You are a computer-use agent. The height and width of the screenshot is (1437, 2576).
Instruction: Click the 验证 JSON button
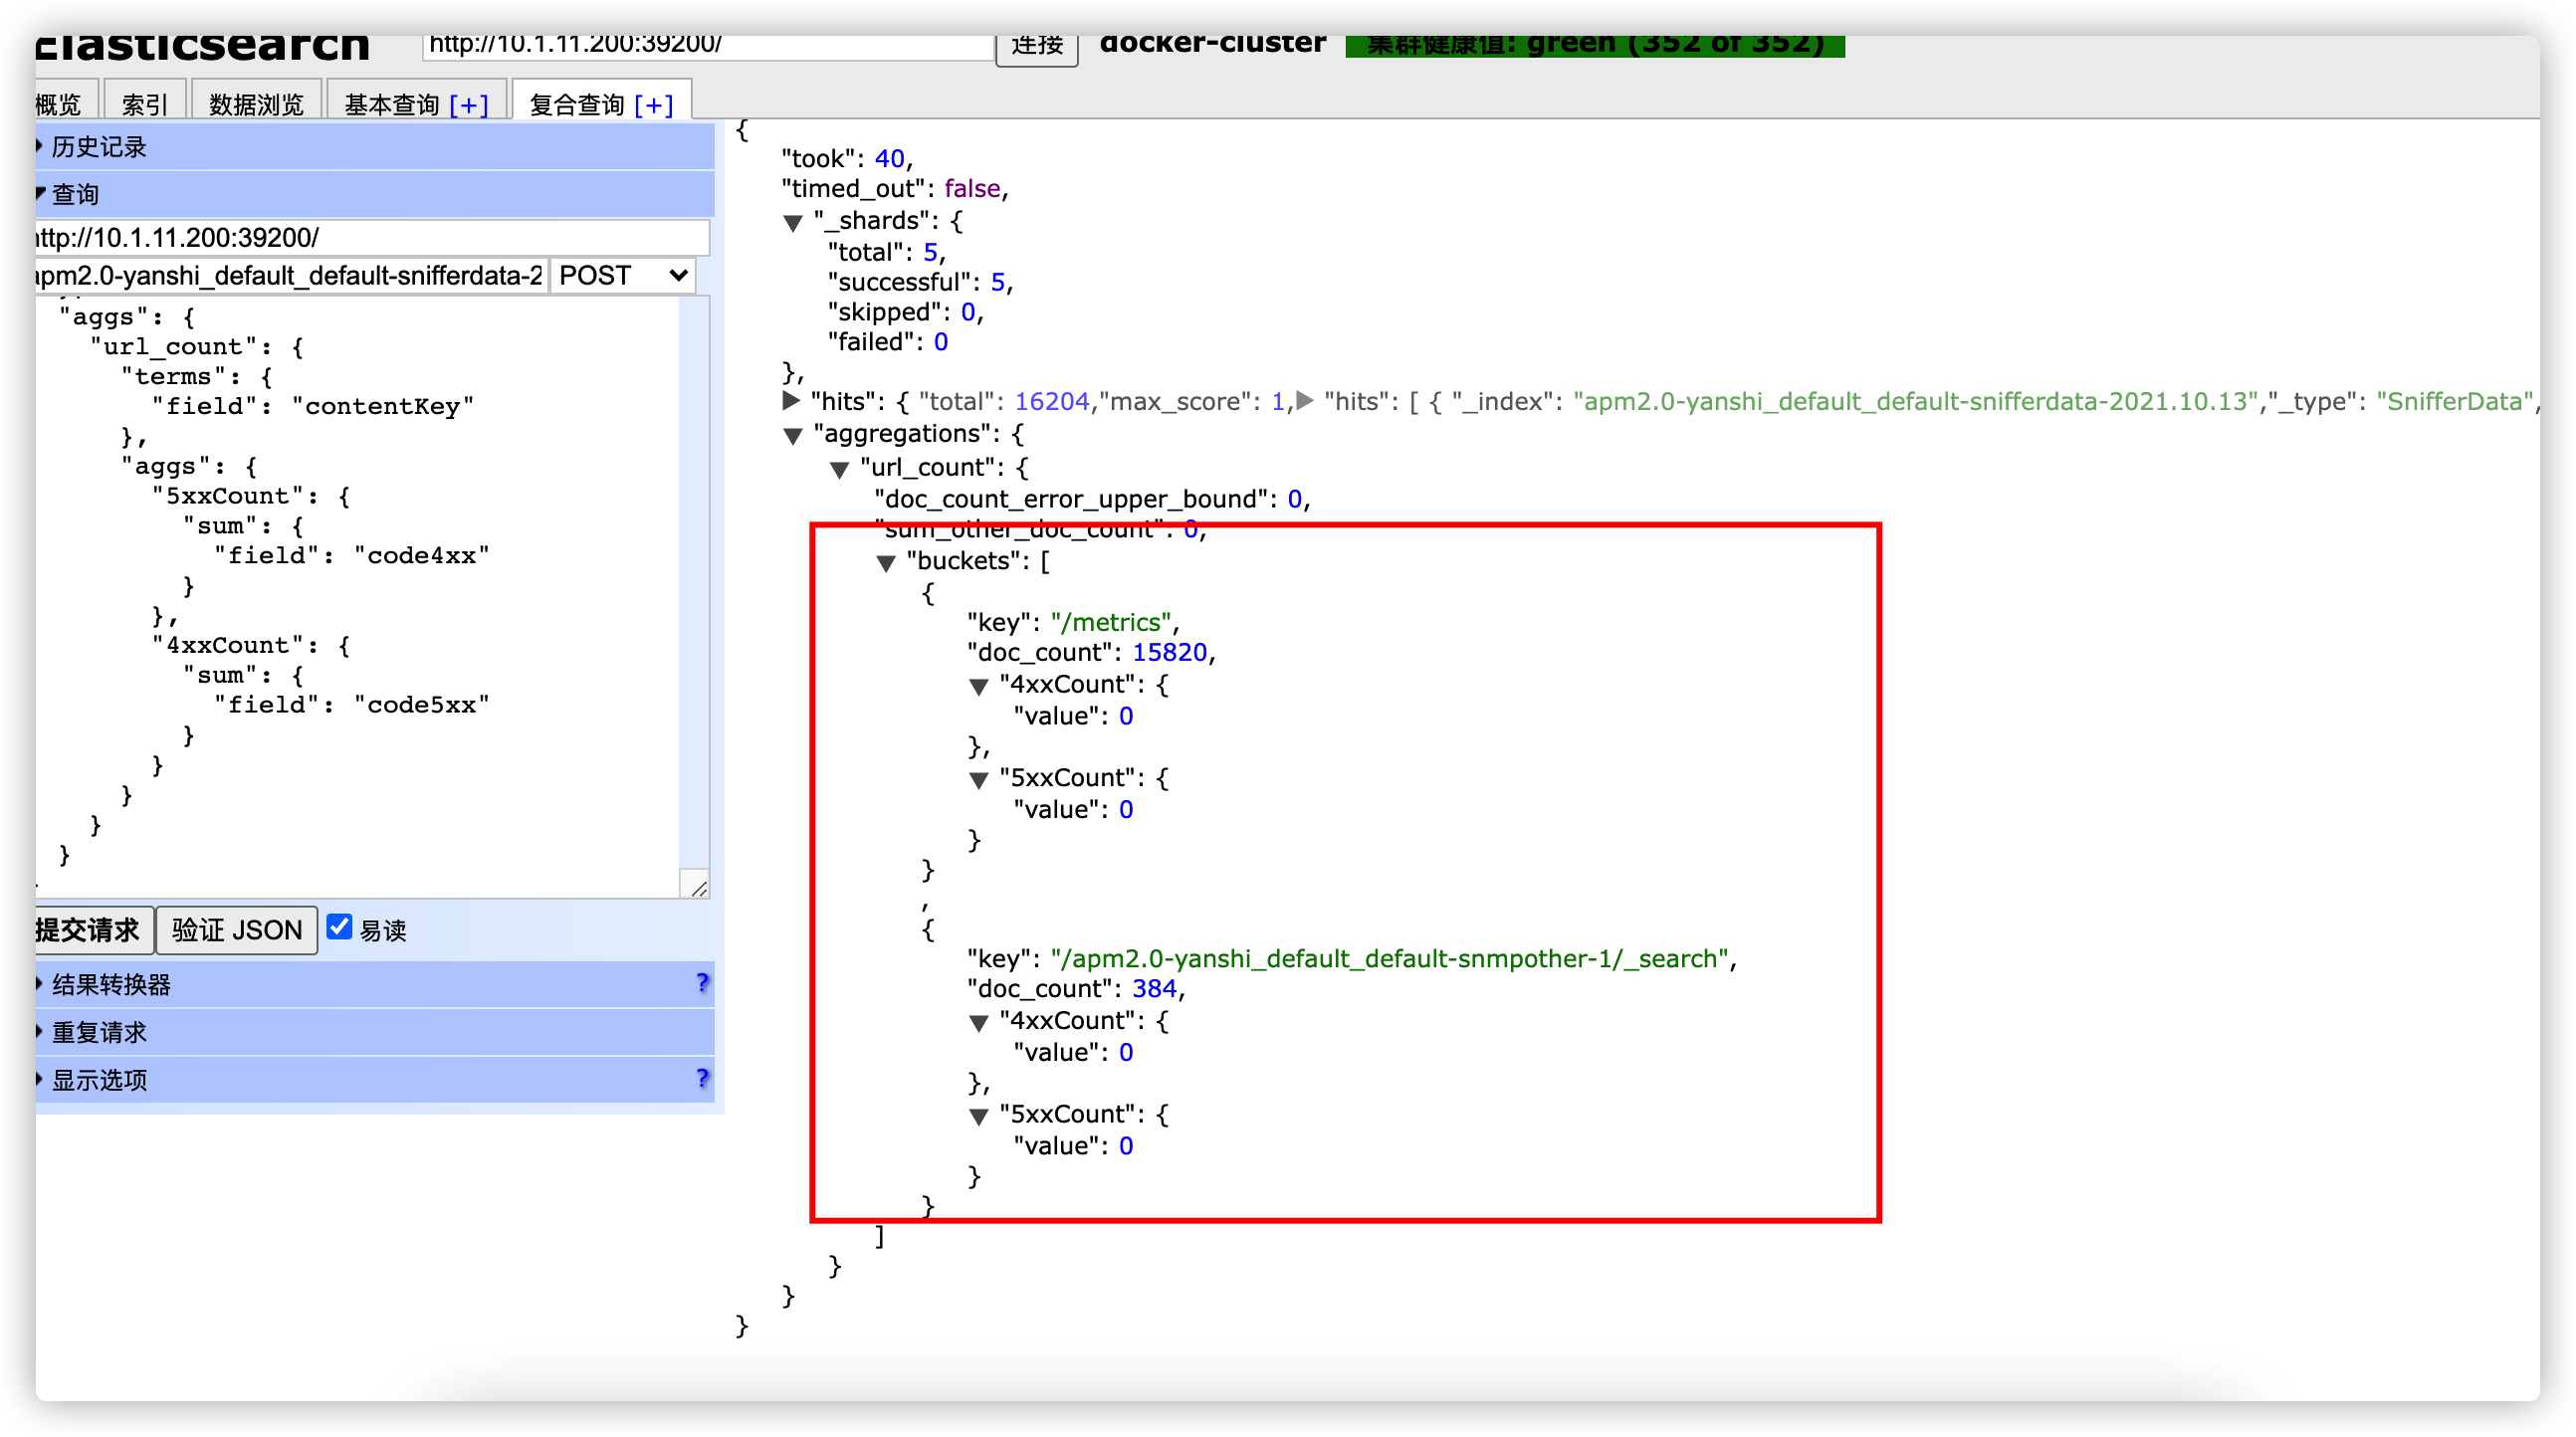click(237, 930)
